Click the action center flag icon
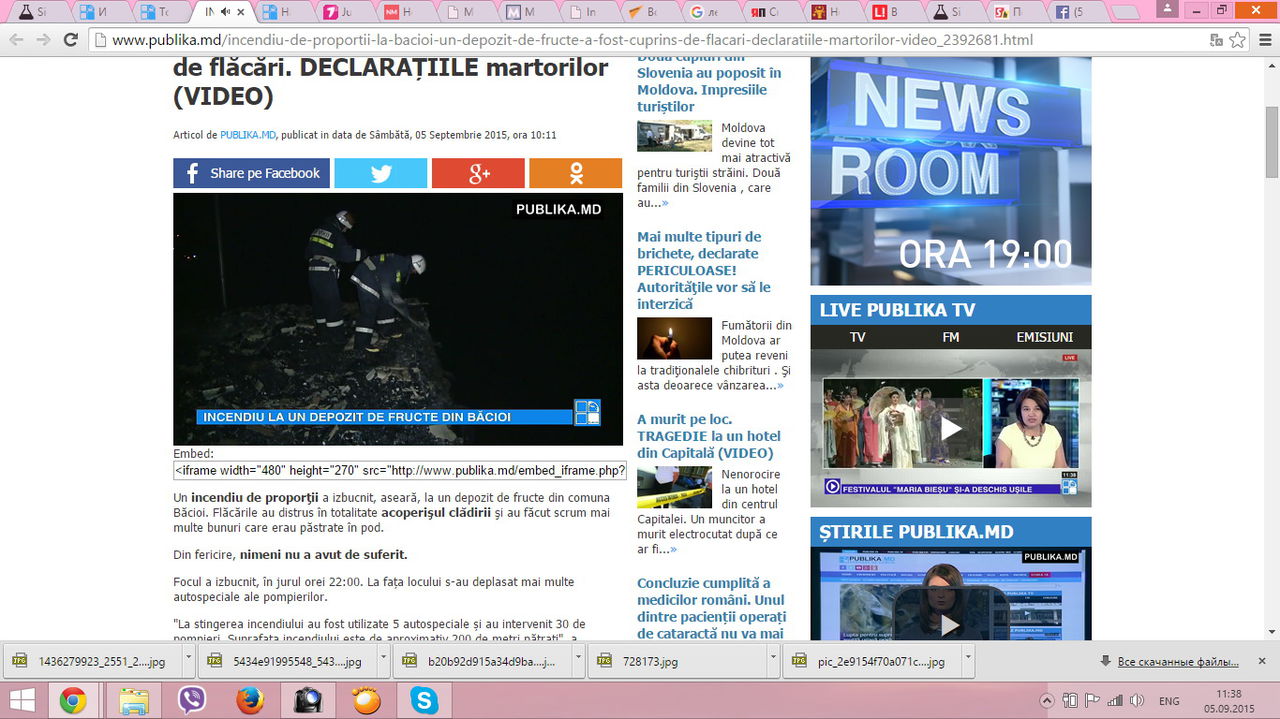The width and height of the screenshot is (1280, 719). [x=1092, y=700]
